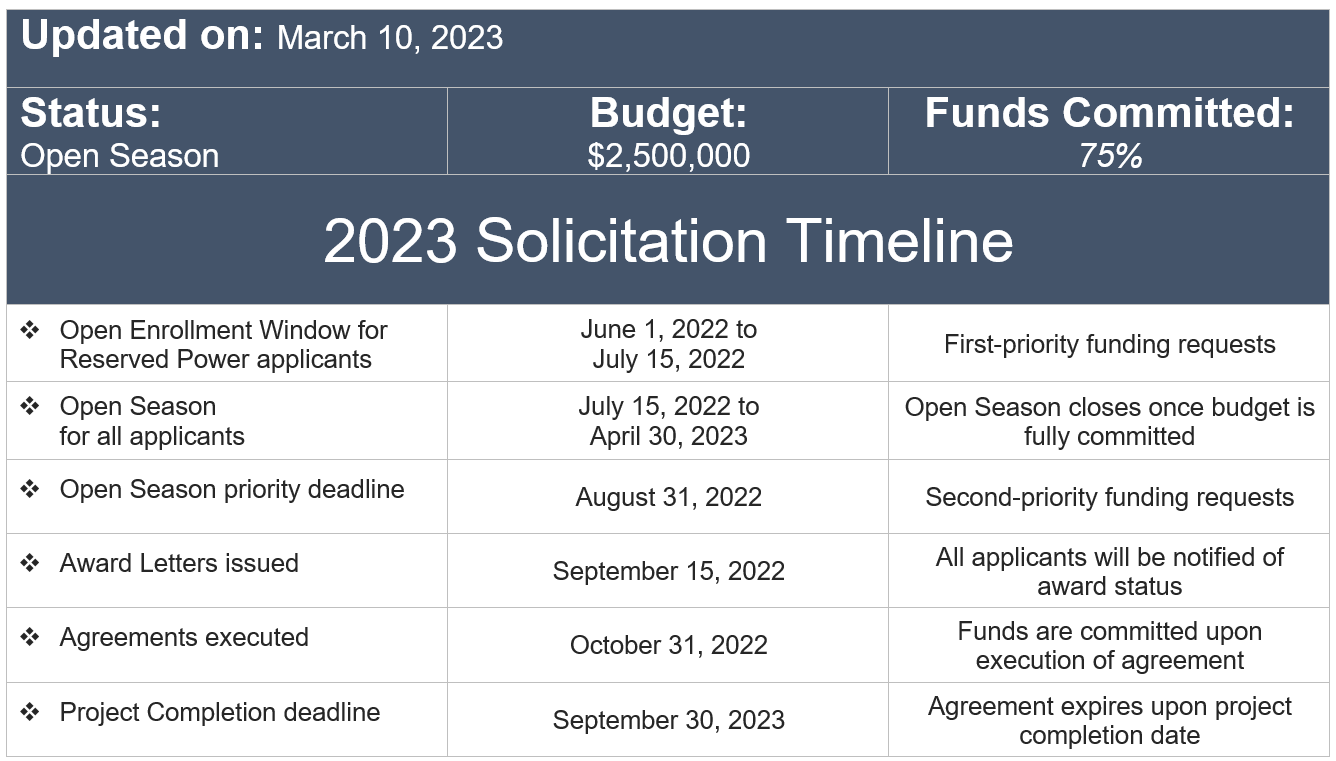Click the August 31, 2022 date cell
This screenshot has width=1336, height=761.
668,497
